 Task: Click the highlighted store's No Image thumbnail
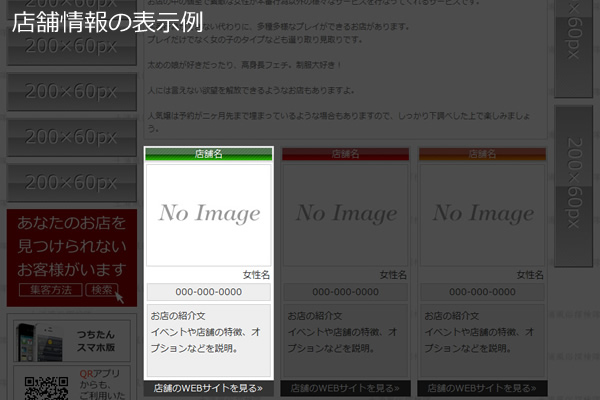coord(209,214)
